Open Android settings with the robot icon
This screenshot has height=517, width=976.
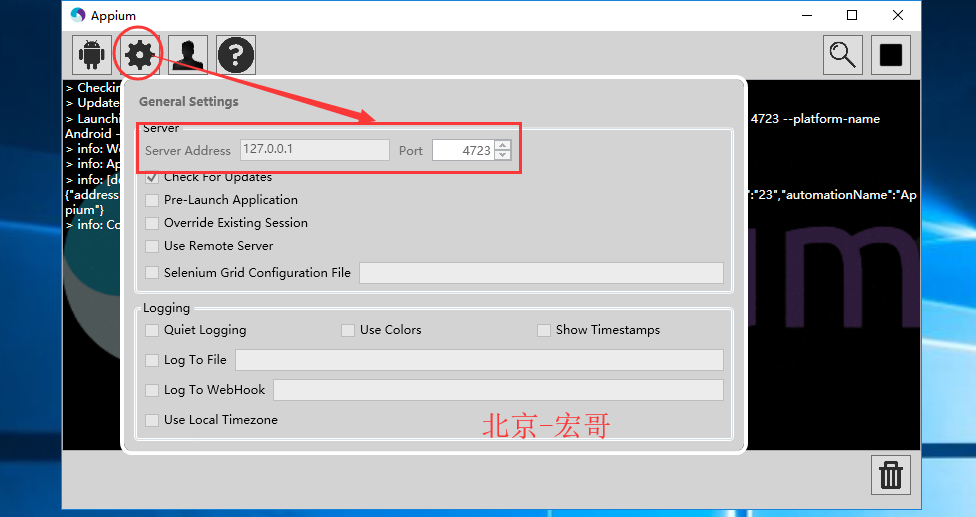click(92, 55)
